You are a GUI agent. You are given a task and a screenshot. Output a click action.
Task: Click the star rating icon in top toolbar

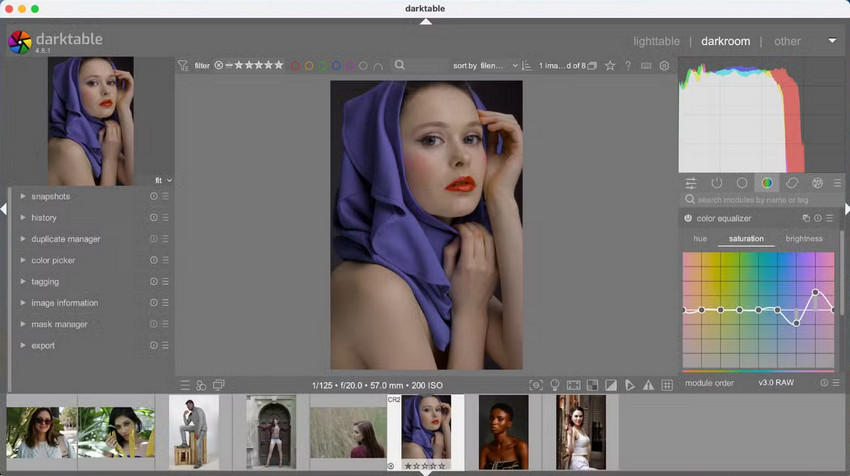click(610, 66)
